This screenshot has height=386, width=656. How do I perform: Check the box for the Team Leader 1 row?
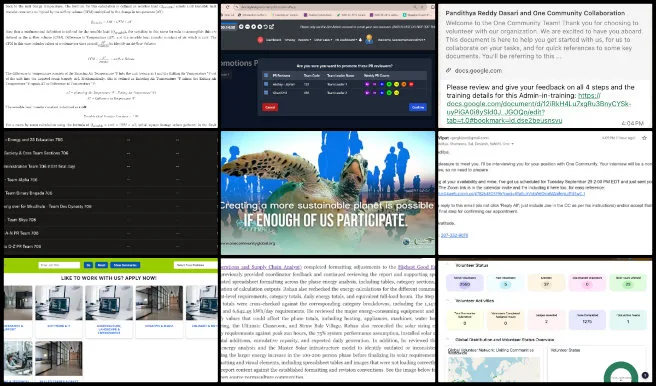[x=266, y=84]
